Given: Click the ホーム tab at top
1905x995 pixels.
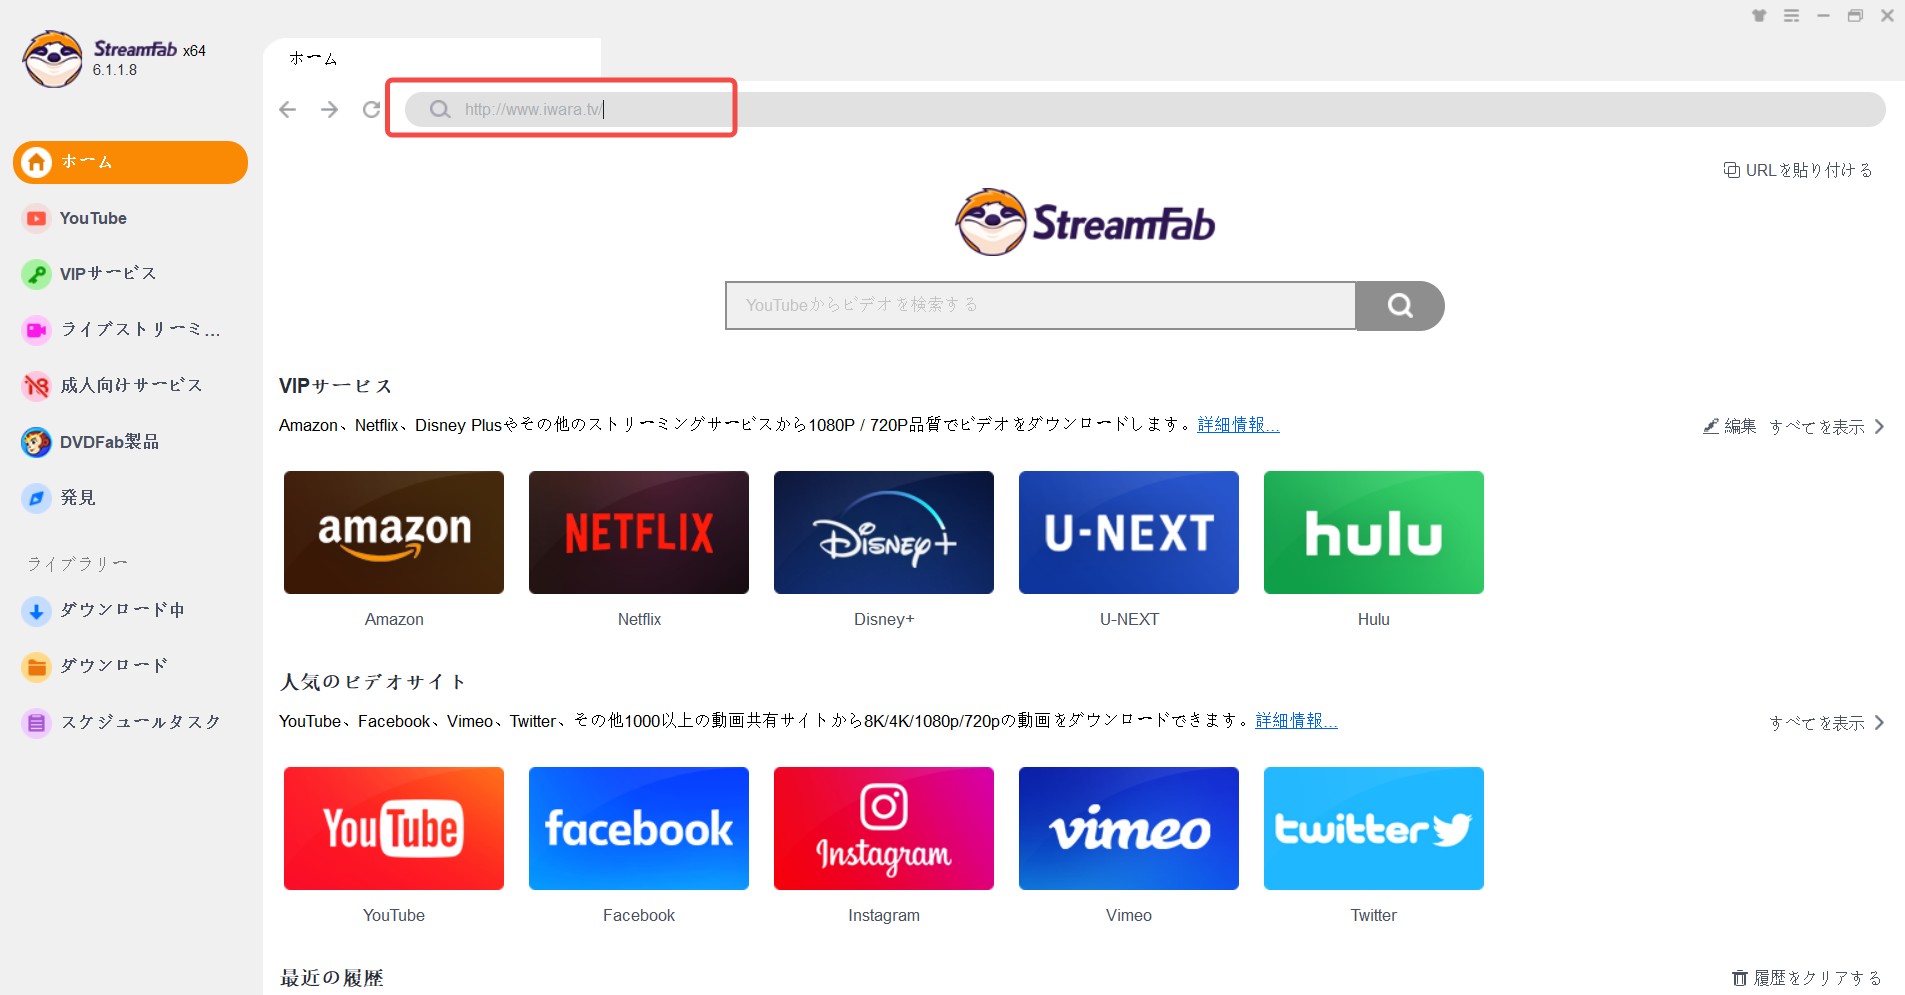Looking at the screenshot, I should coord(432,59).
